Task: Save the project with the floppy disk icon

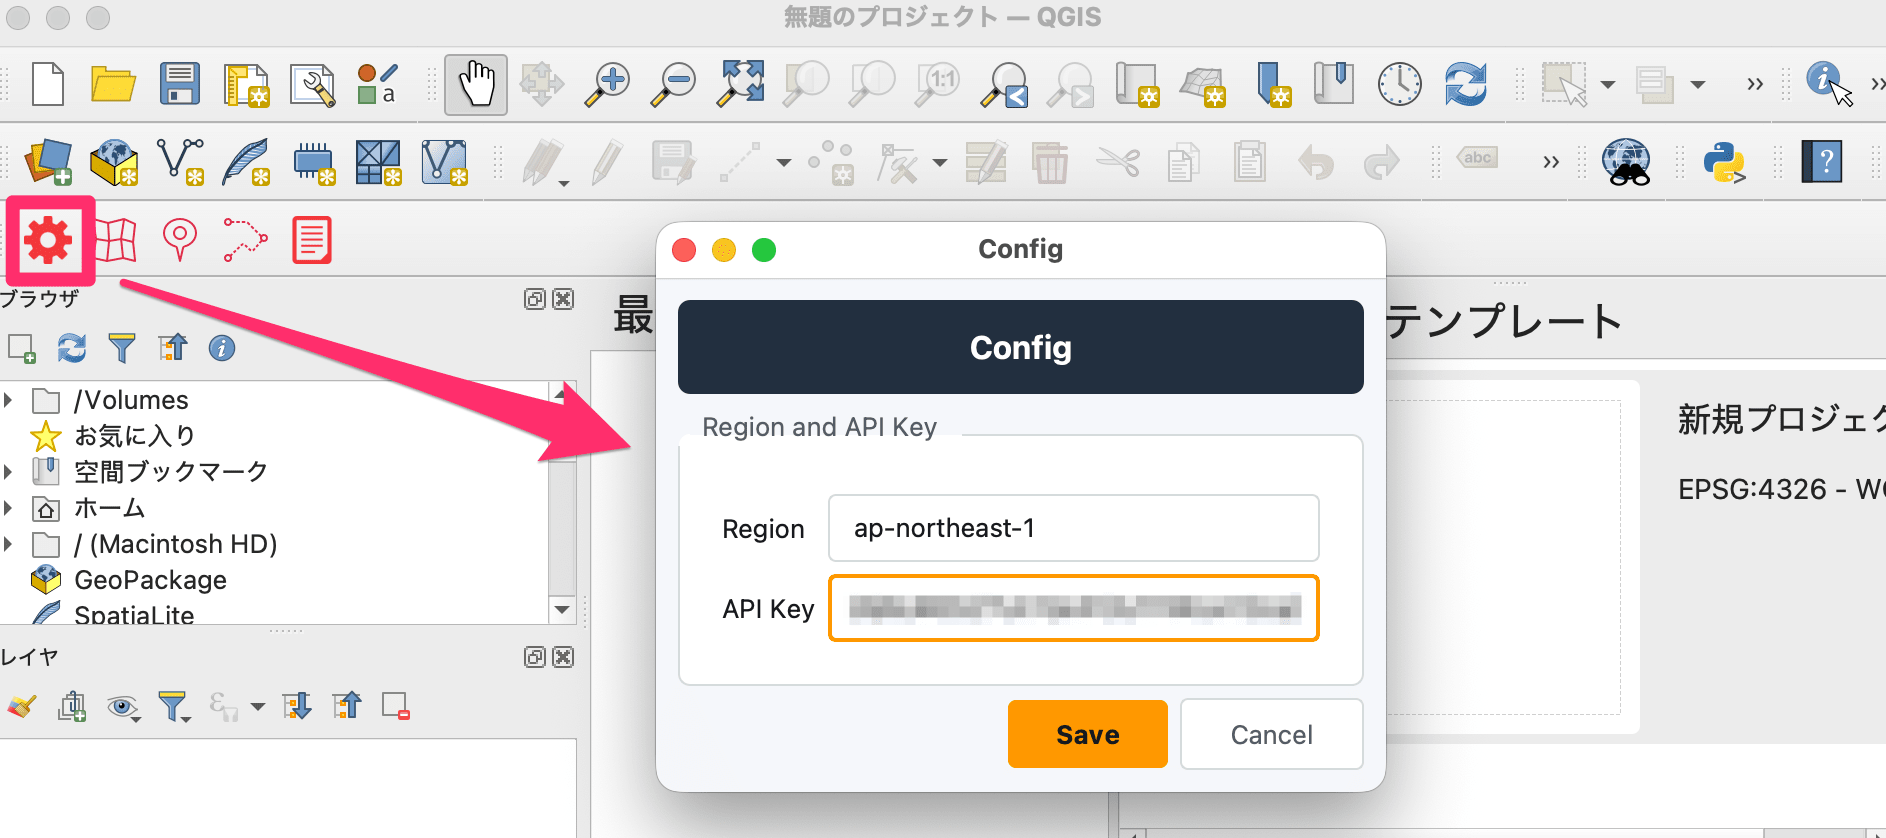Action: point(180,84)
